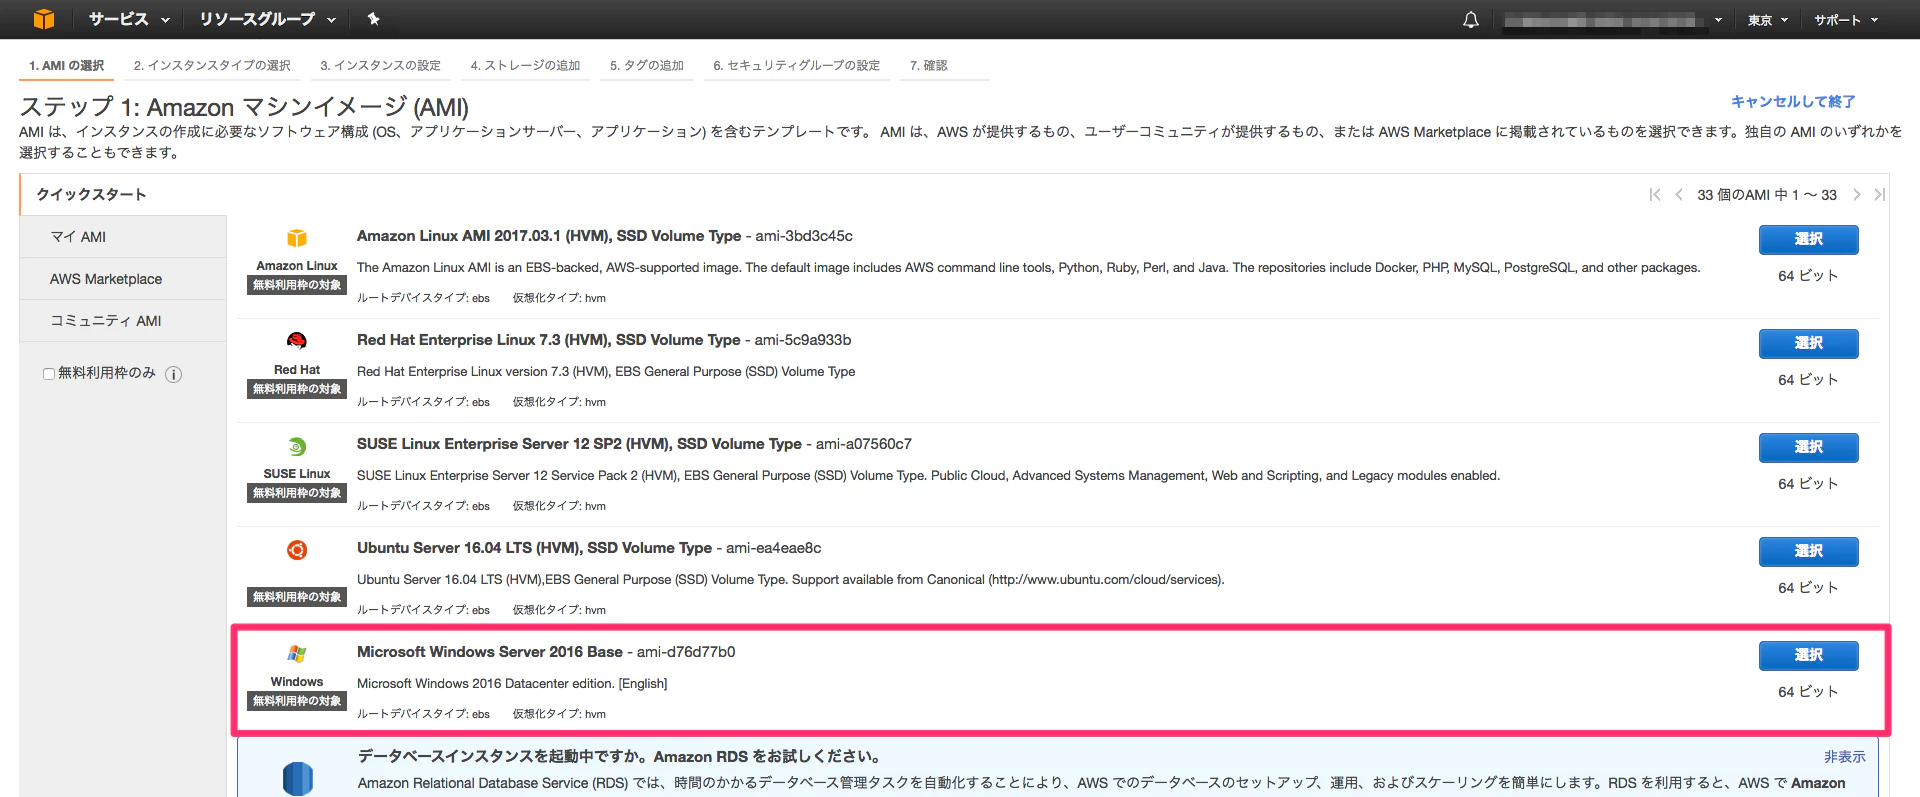Click 選択 button for Amazon Linux AMI

1808,239
